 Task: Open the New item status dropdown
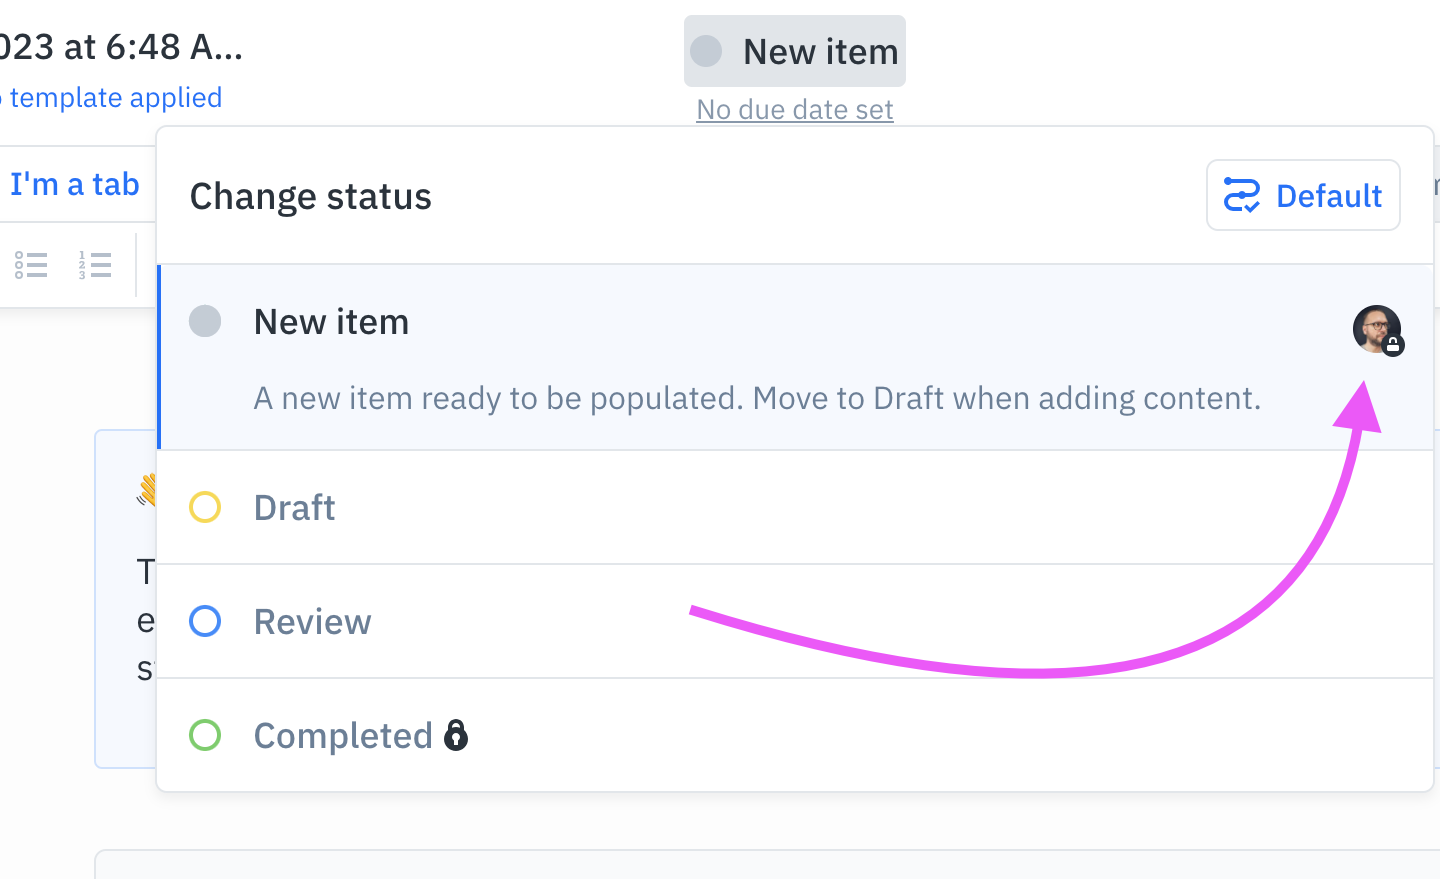(x=795, y=51)
